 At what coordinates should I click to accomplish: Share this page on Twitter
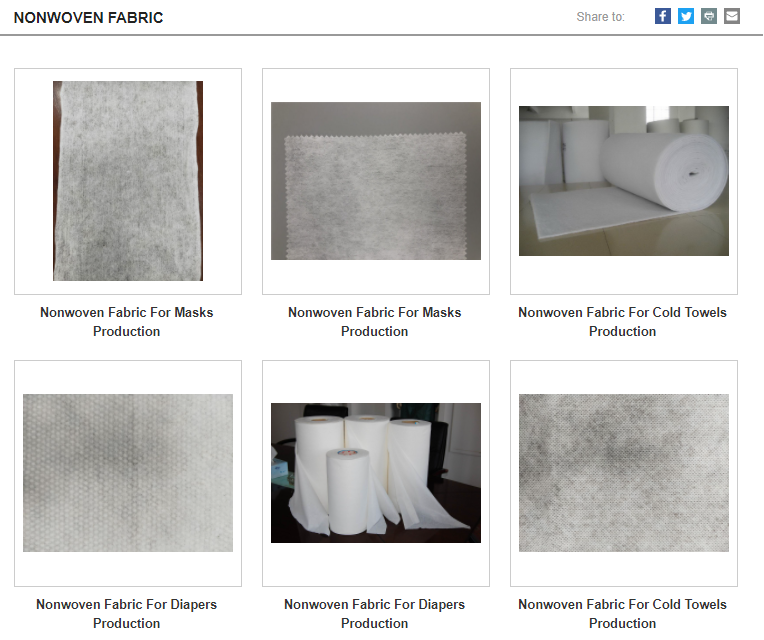click(686, 16)
